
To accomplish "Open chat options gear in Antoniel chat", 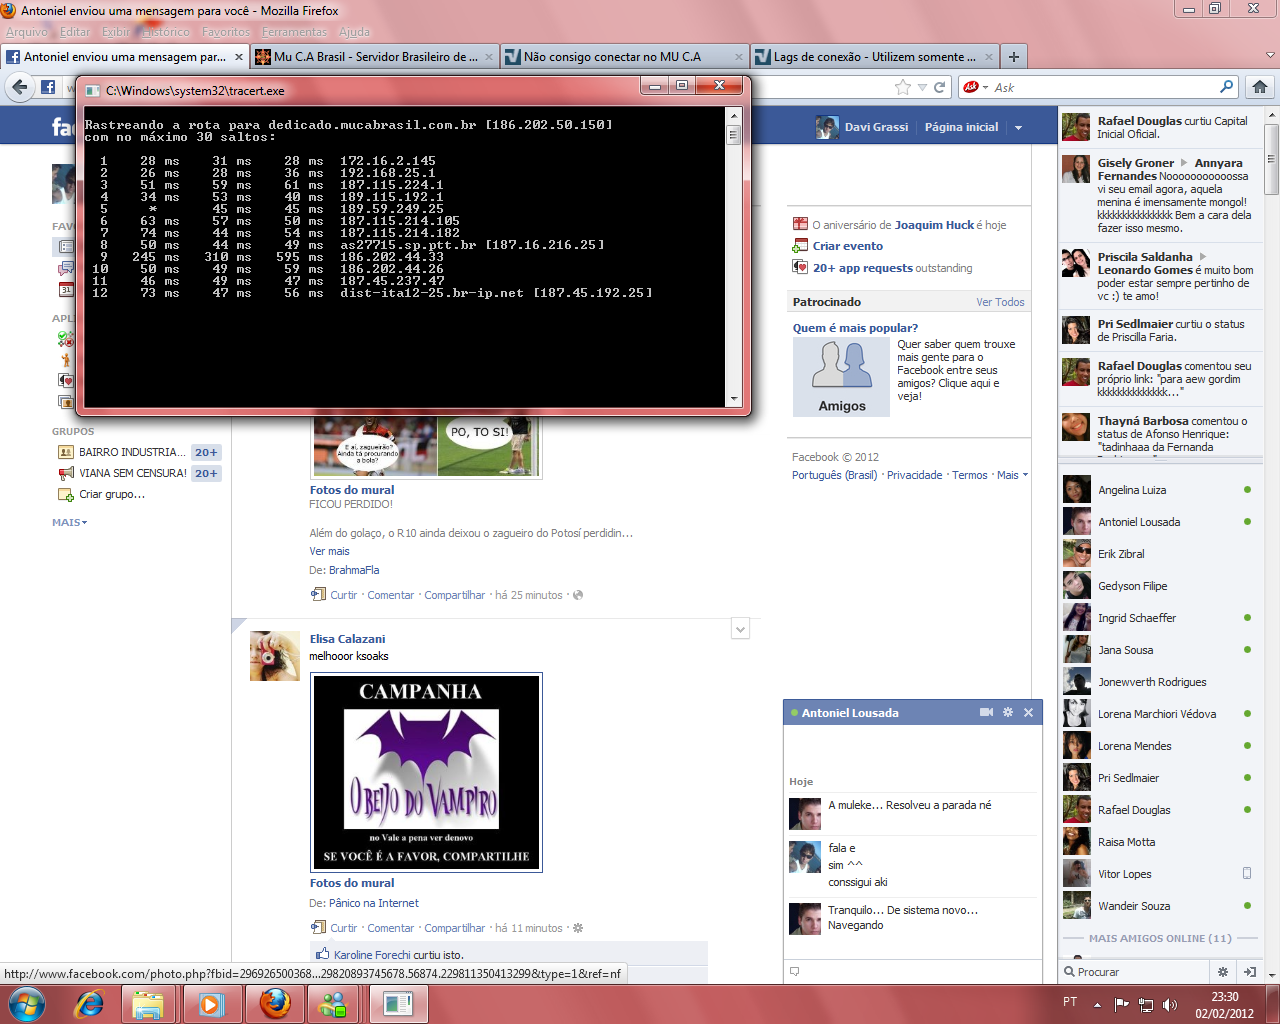I will (1008, 712).
